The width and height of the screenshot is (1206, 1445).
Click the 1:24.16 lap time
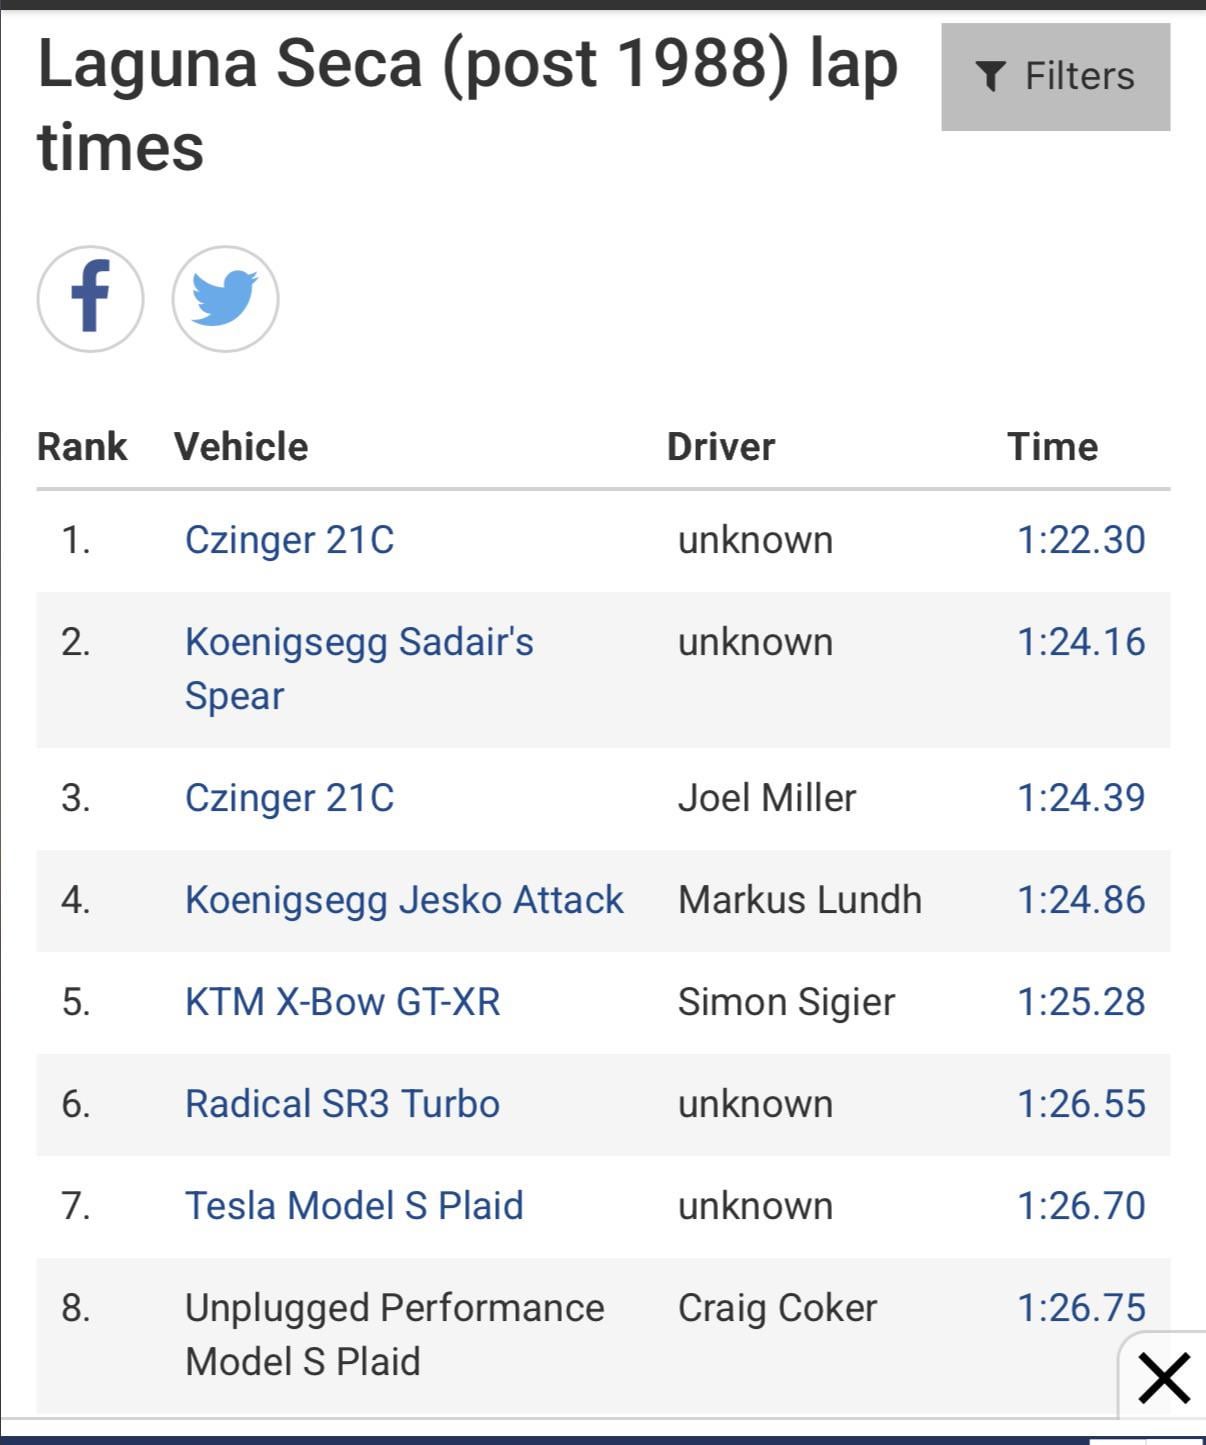pyautogui.click(x=1081, y=642)
